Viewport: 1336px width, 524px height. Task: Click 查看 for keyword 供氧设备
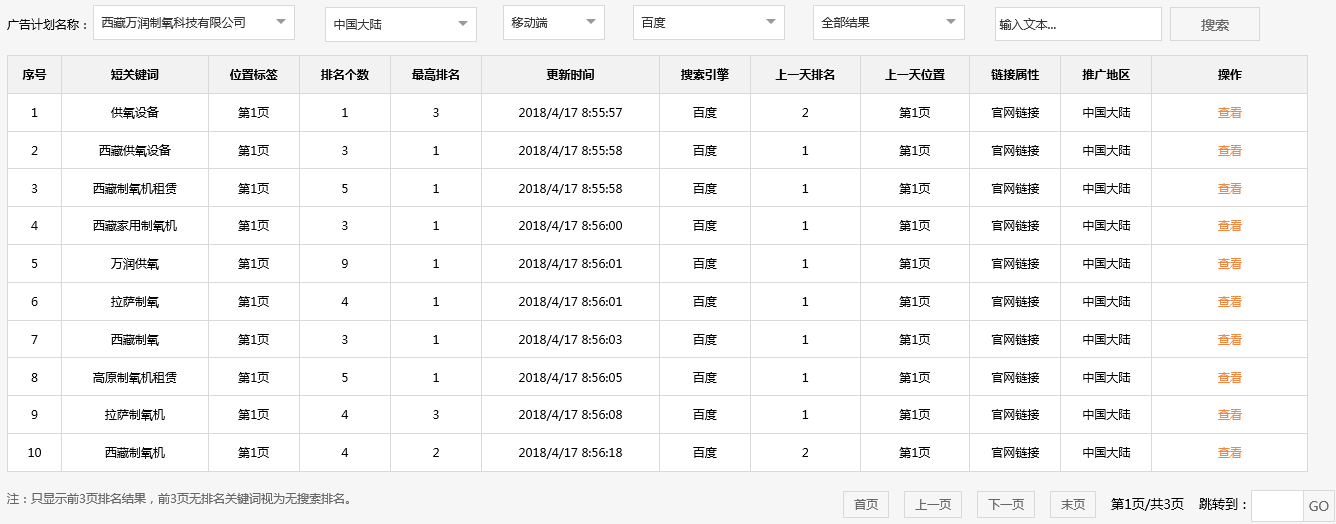coord(1229,113)
